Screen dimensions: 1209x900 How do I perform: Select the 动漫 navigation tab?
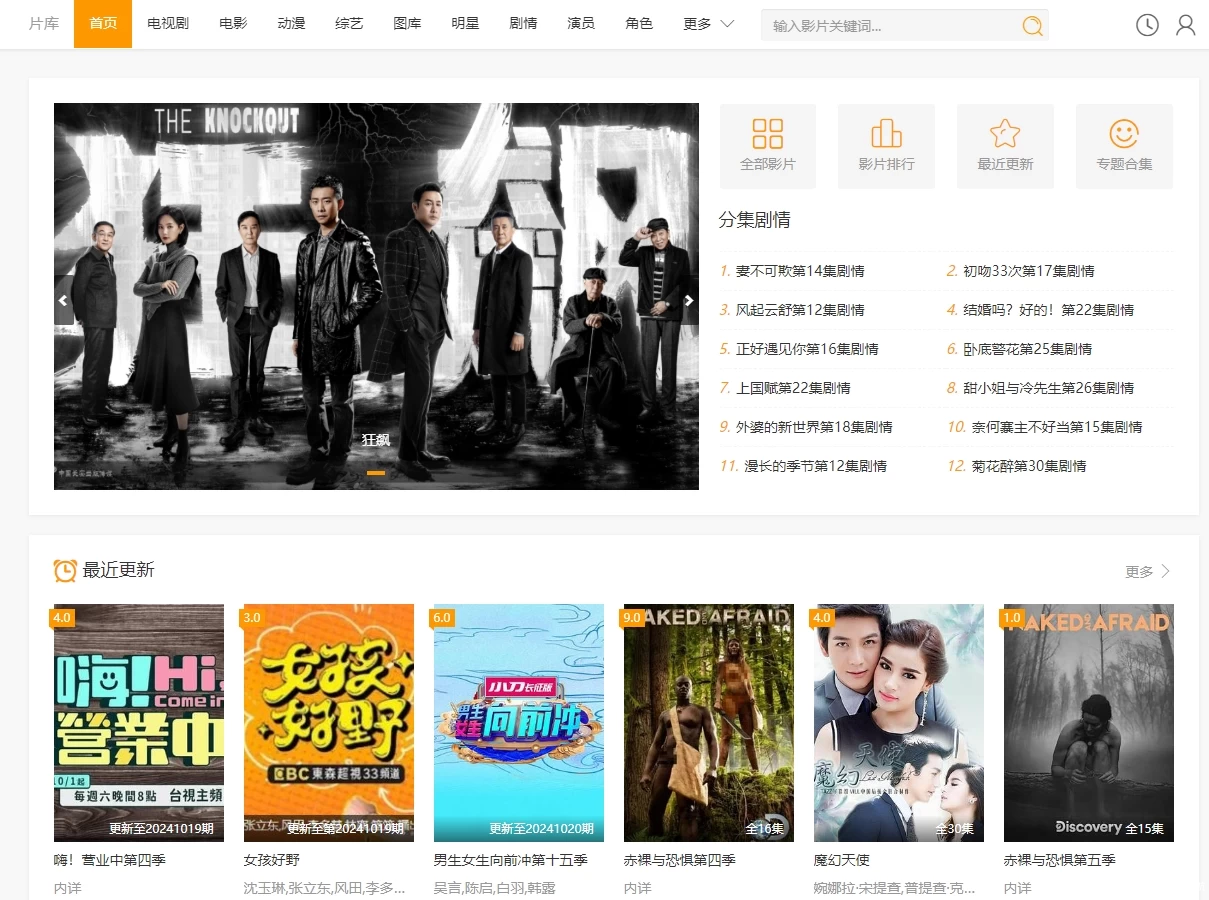(x=291, y=24)
